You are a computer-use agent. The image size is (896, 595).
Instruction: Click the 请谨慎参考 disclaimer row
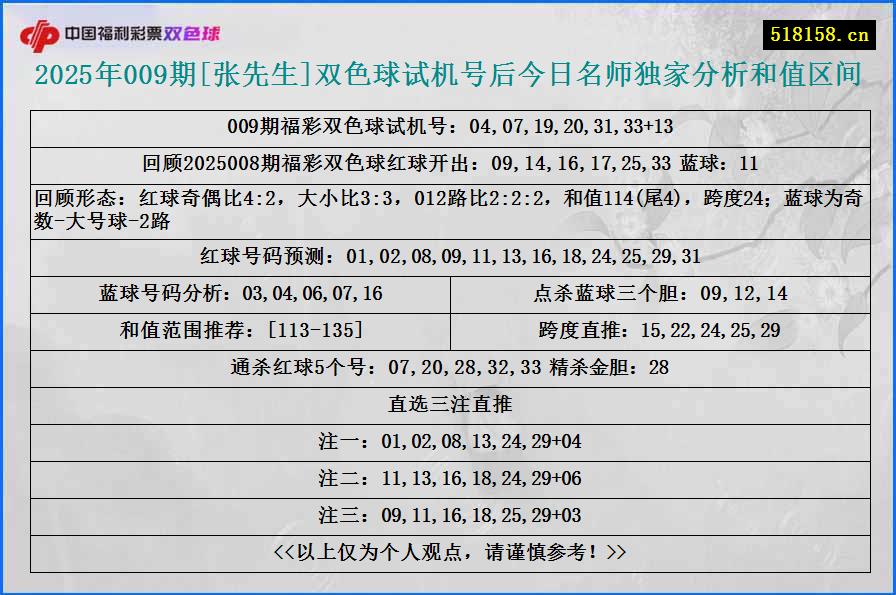pyautogui.click(x=447, y=551)
